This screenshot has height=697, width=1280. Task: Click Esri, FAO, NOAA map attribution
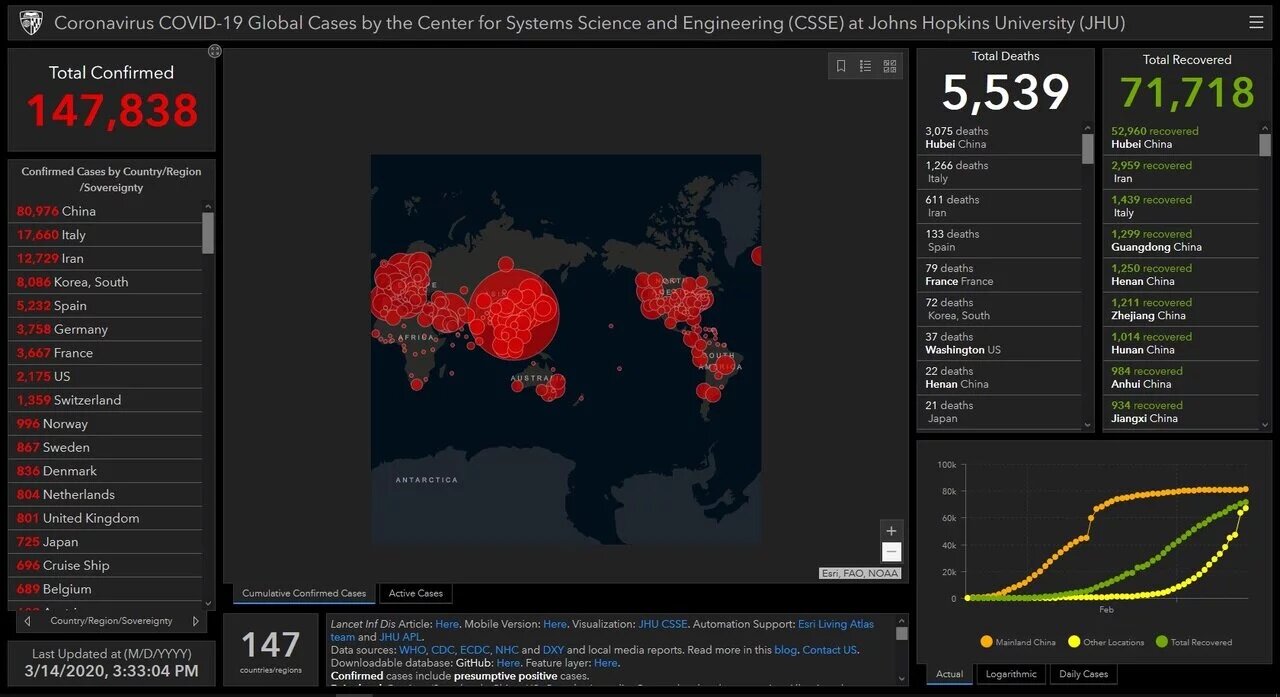coord(860,573)
